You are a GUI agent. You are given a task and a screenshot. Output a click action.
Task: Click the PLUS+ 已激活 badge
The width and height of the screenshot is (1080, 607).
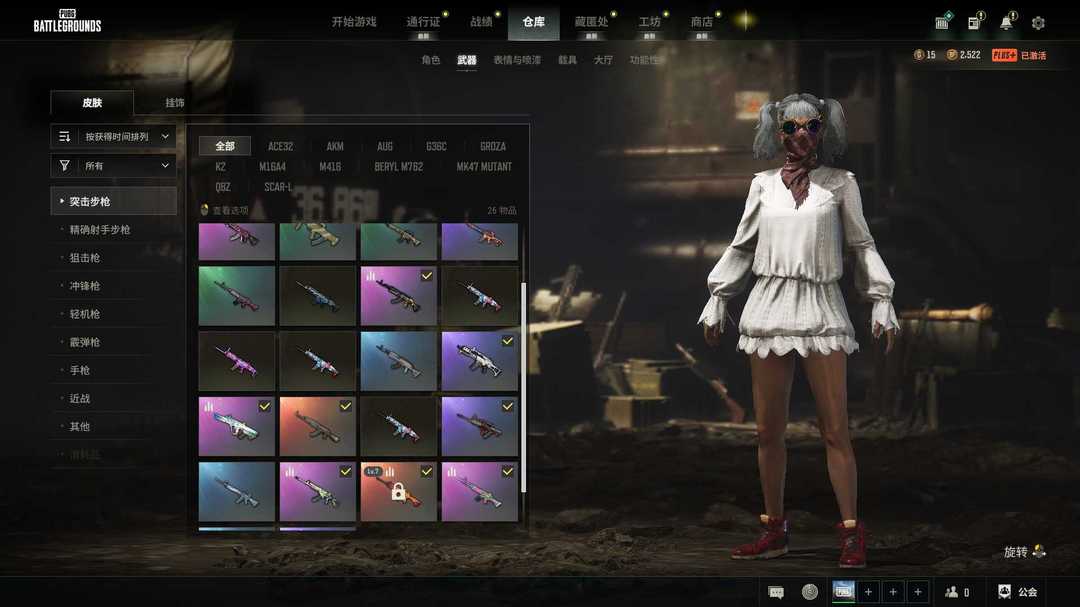(1019, 55)
